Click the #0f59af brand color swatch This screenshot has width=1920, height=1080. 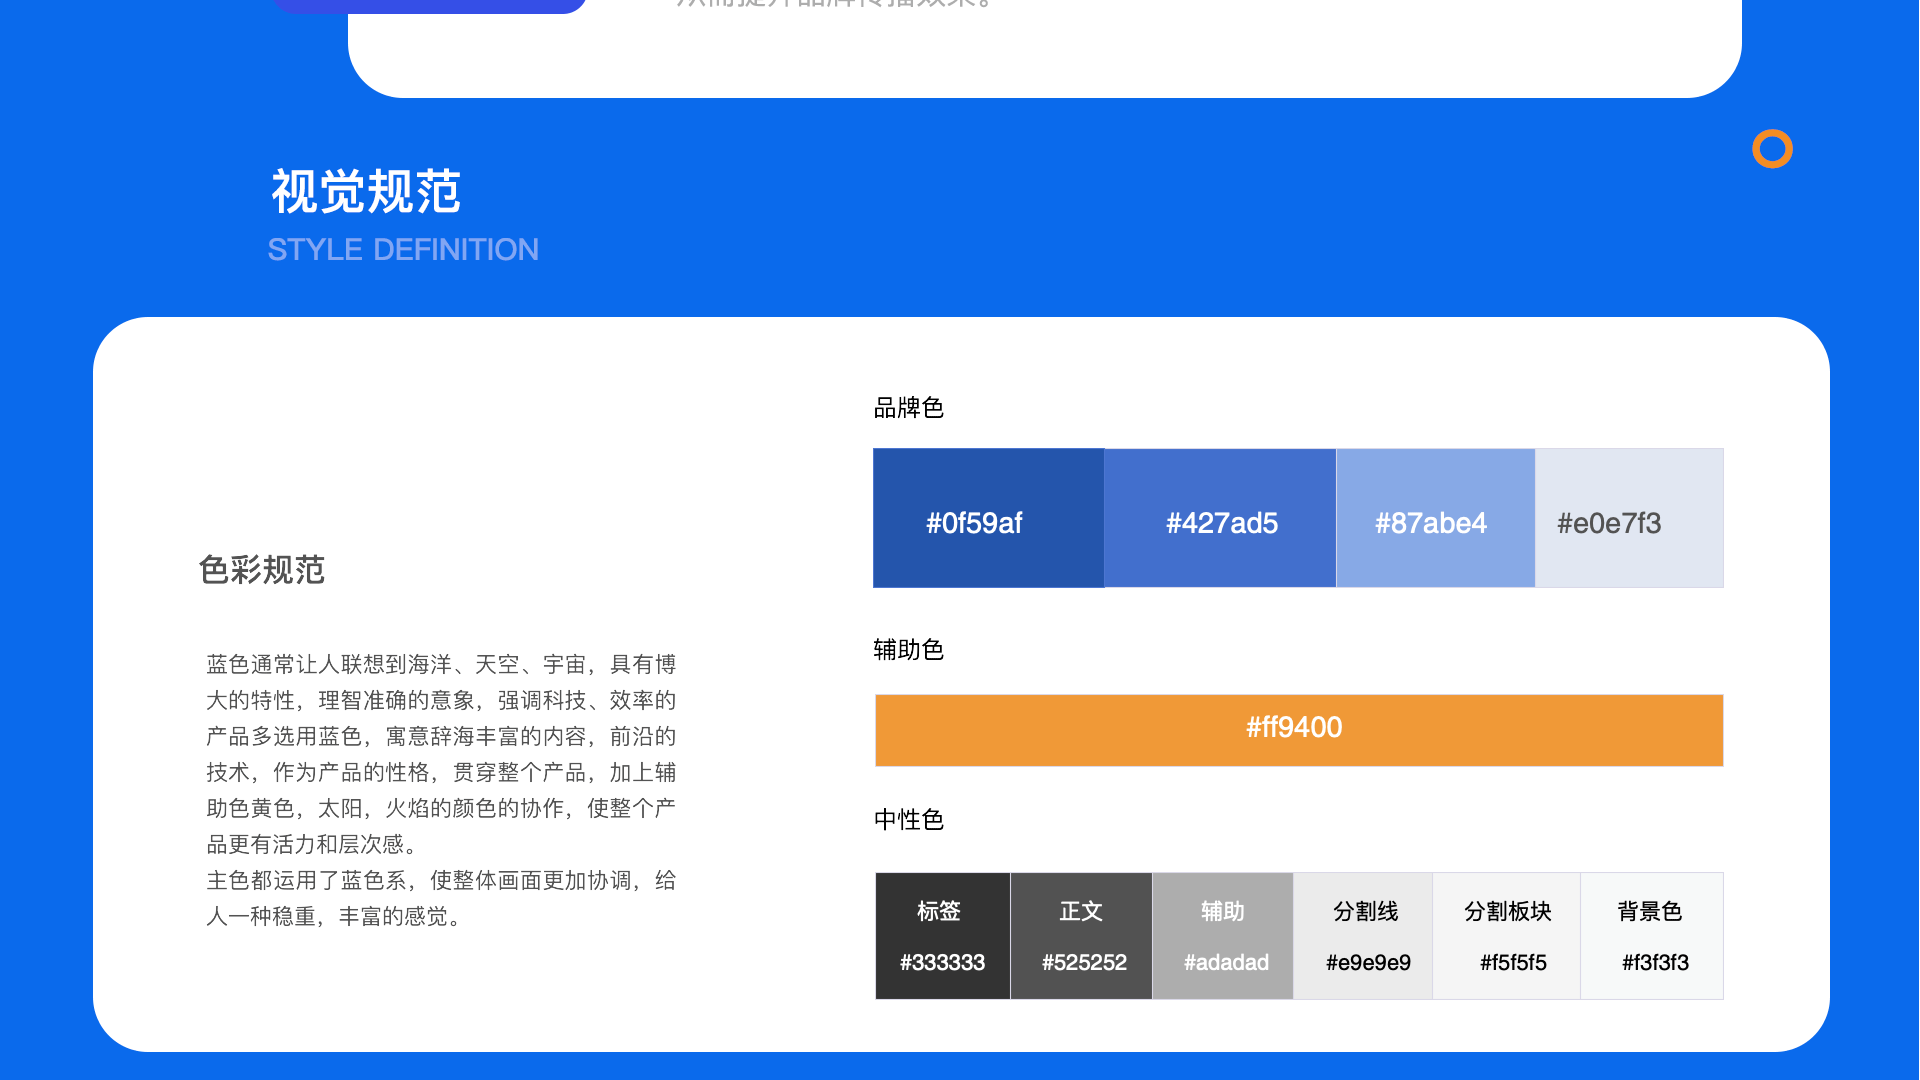[x=988, y=518]
